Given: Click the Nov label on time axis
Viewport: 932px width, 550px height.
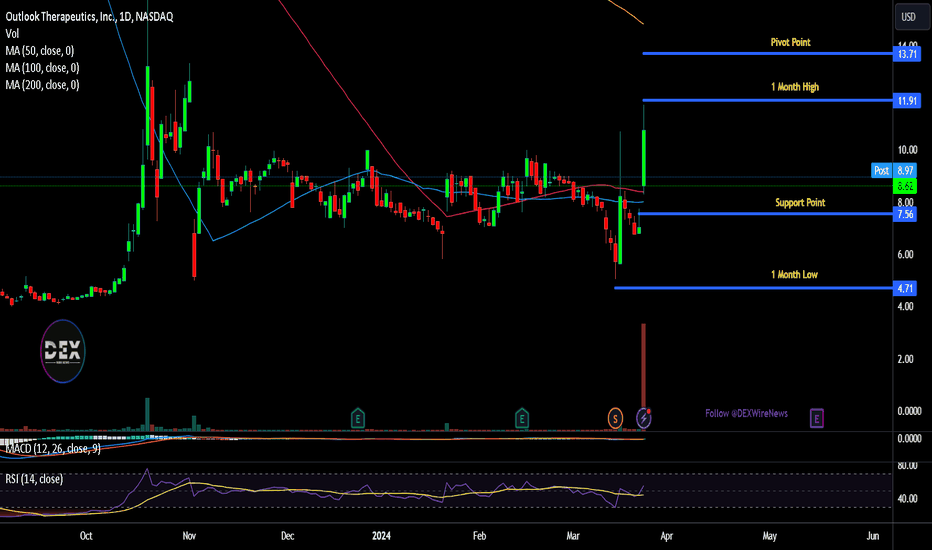Looking at the screenshot, I should tap(189, 536).
